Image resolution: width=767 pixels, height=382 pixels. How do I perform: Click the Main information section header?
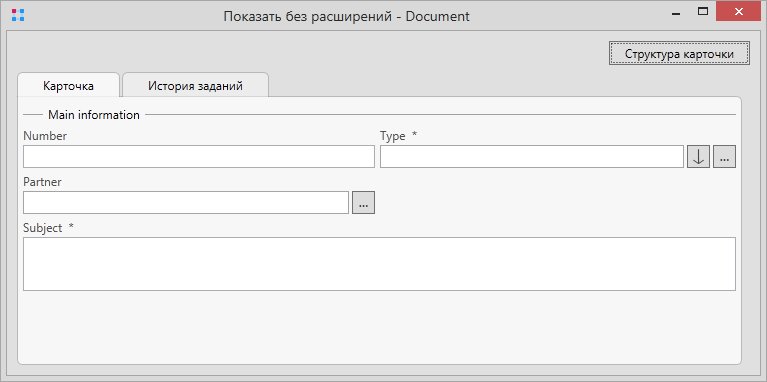tap(94, 115)
